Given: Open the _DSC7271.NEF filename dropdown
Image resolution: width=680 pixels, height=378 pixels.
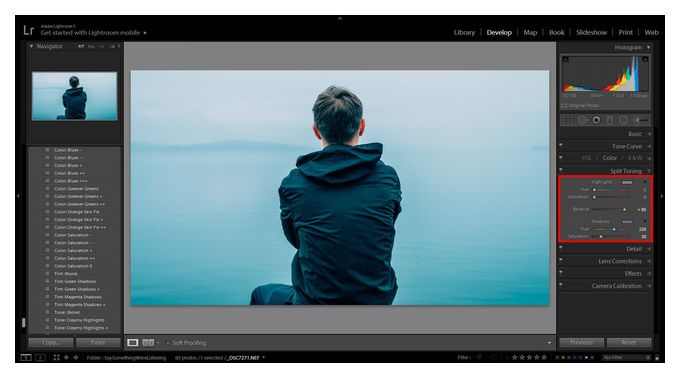Looking at the screenshot, I should click(264, 358).
